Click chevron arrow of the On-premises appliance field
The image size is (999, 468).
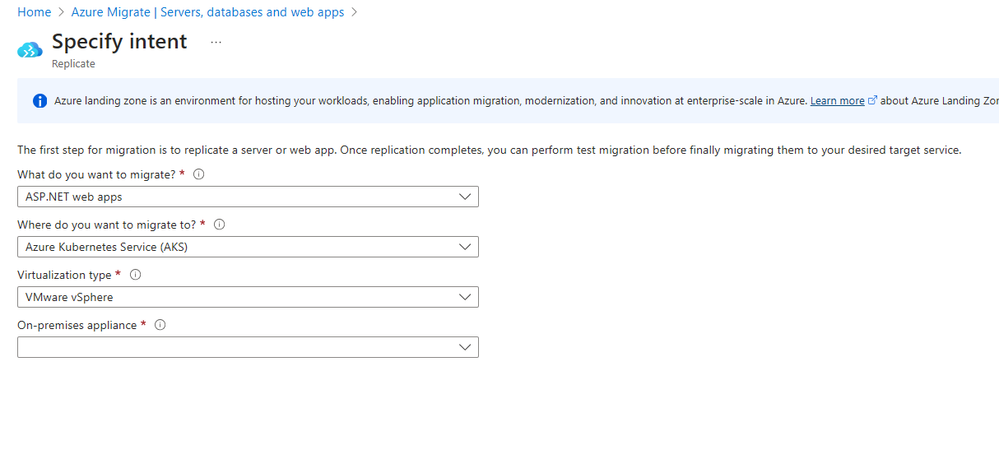(x=465, y=347)
